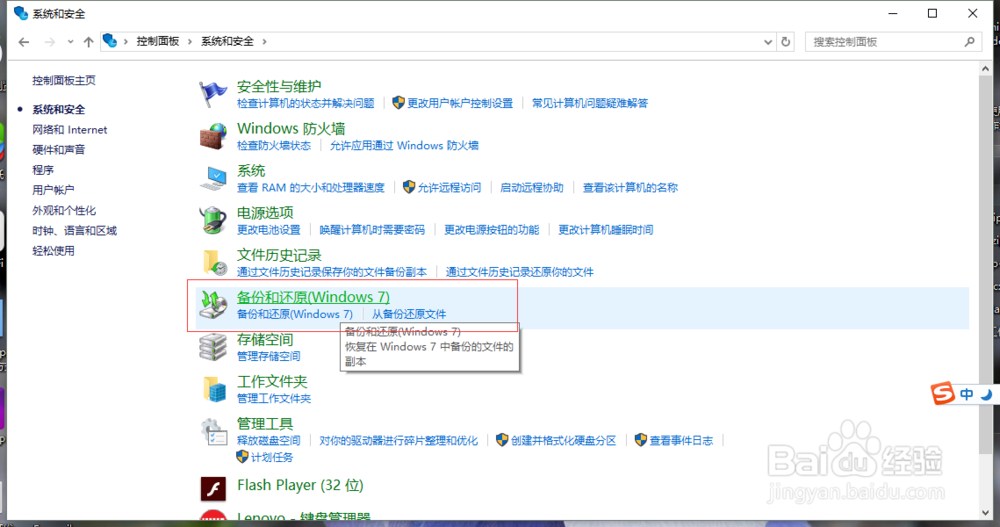Select 时钟、语言和区域 in sidebar
The image size is (1000, 527).
(75, 231)
